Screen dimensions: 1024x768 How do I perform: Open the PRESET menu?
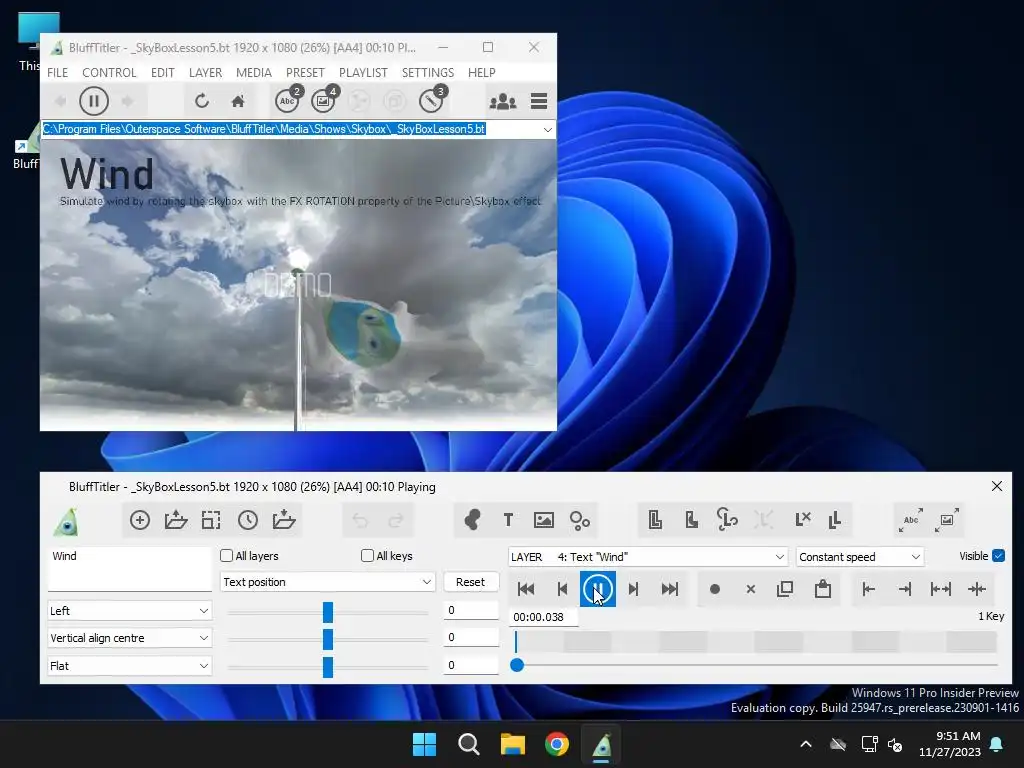(x=305, y=72)
